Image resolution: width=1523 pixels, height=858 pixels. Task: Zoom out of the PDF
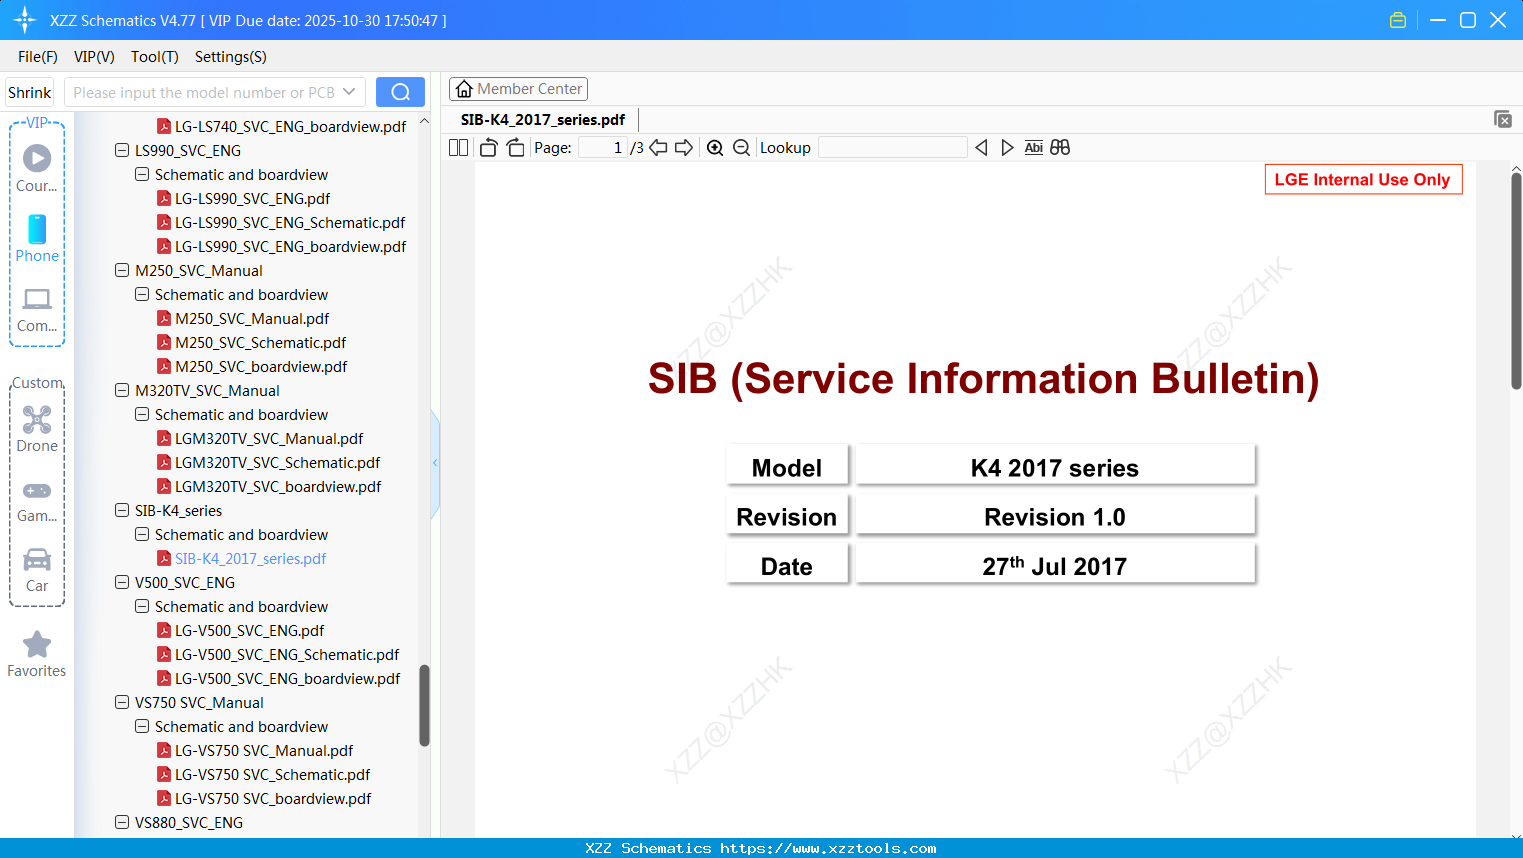(x=741, y=147)
